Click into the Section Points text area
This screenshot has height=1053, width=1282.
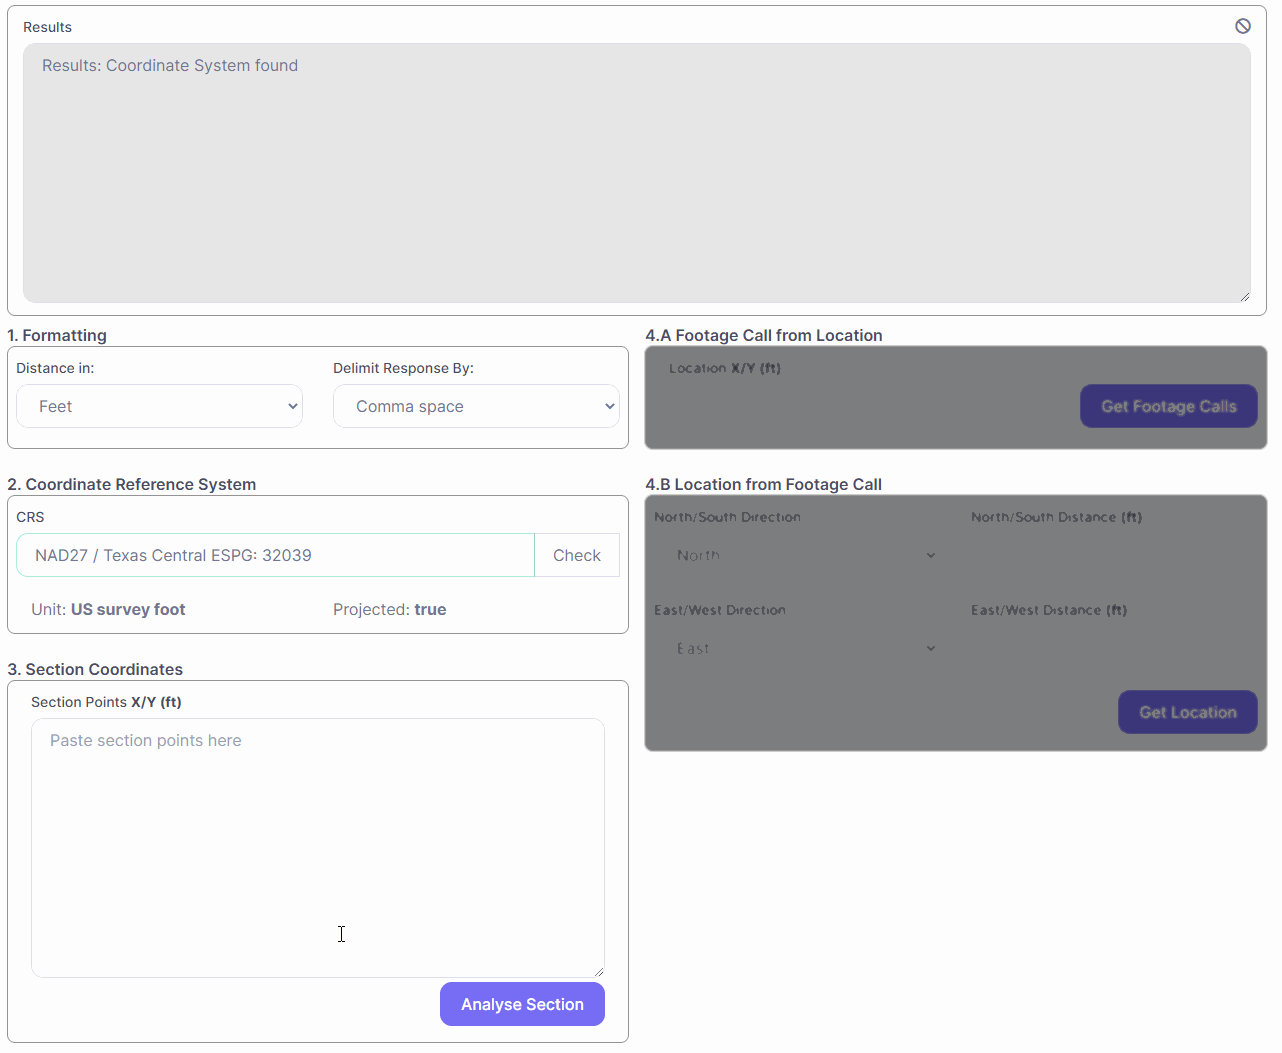tap(317, 847)
